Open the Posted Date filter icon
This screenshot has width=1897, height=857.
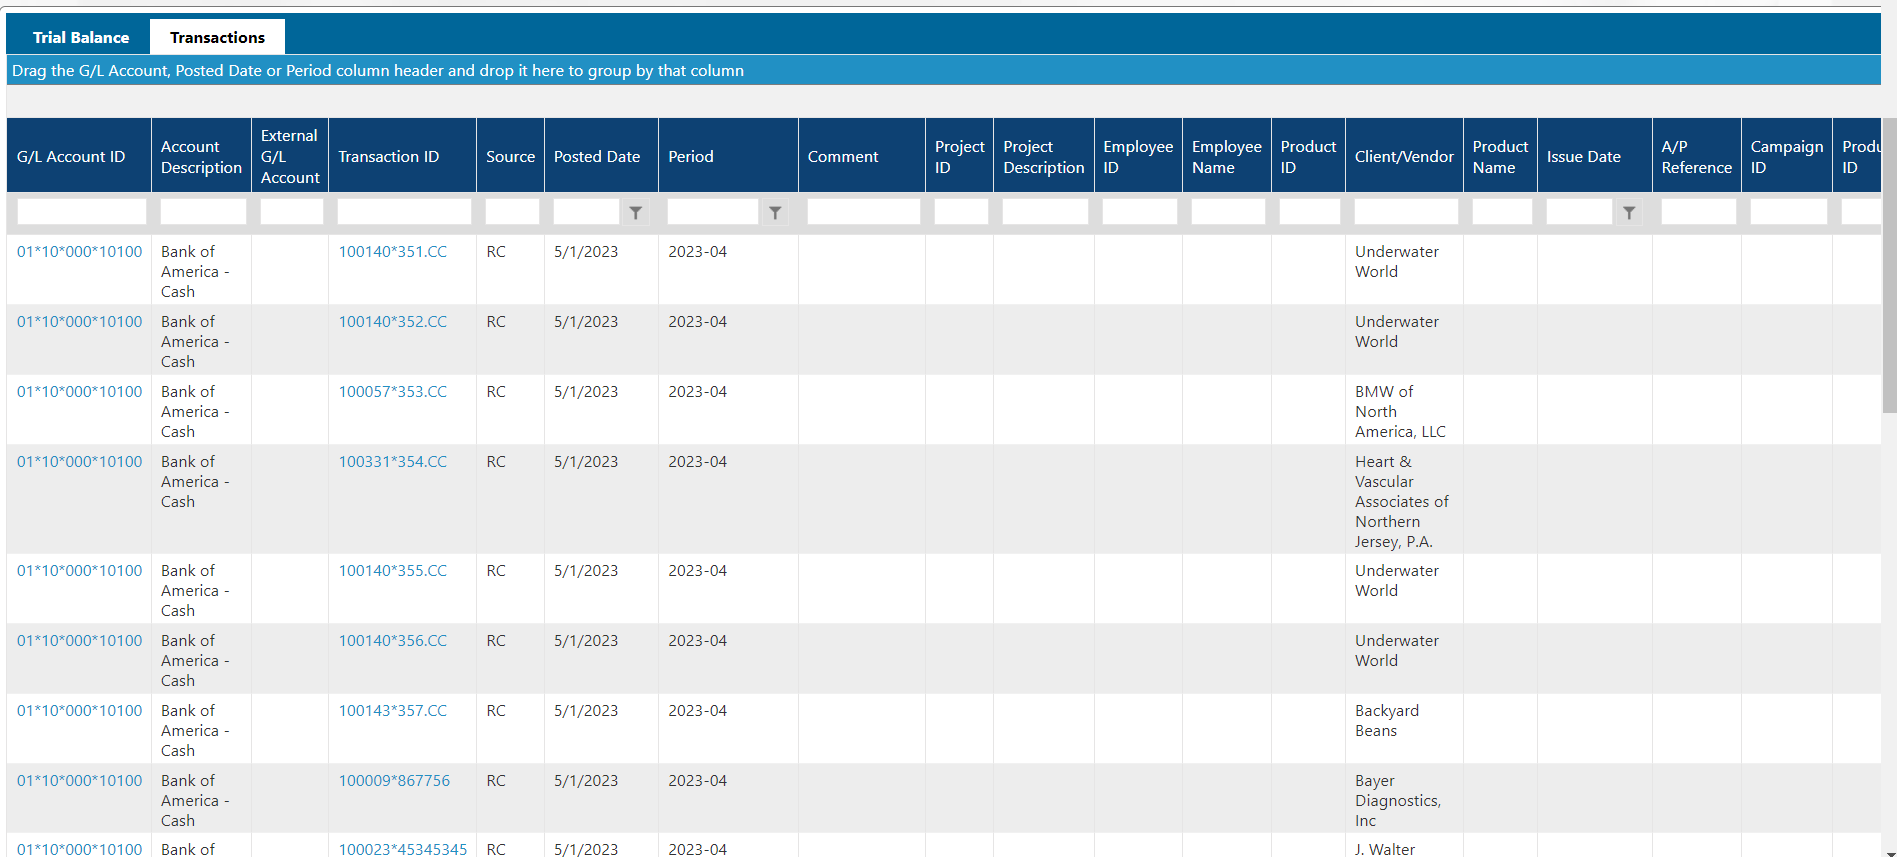click(635, 212)
